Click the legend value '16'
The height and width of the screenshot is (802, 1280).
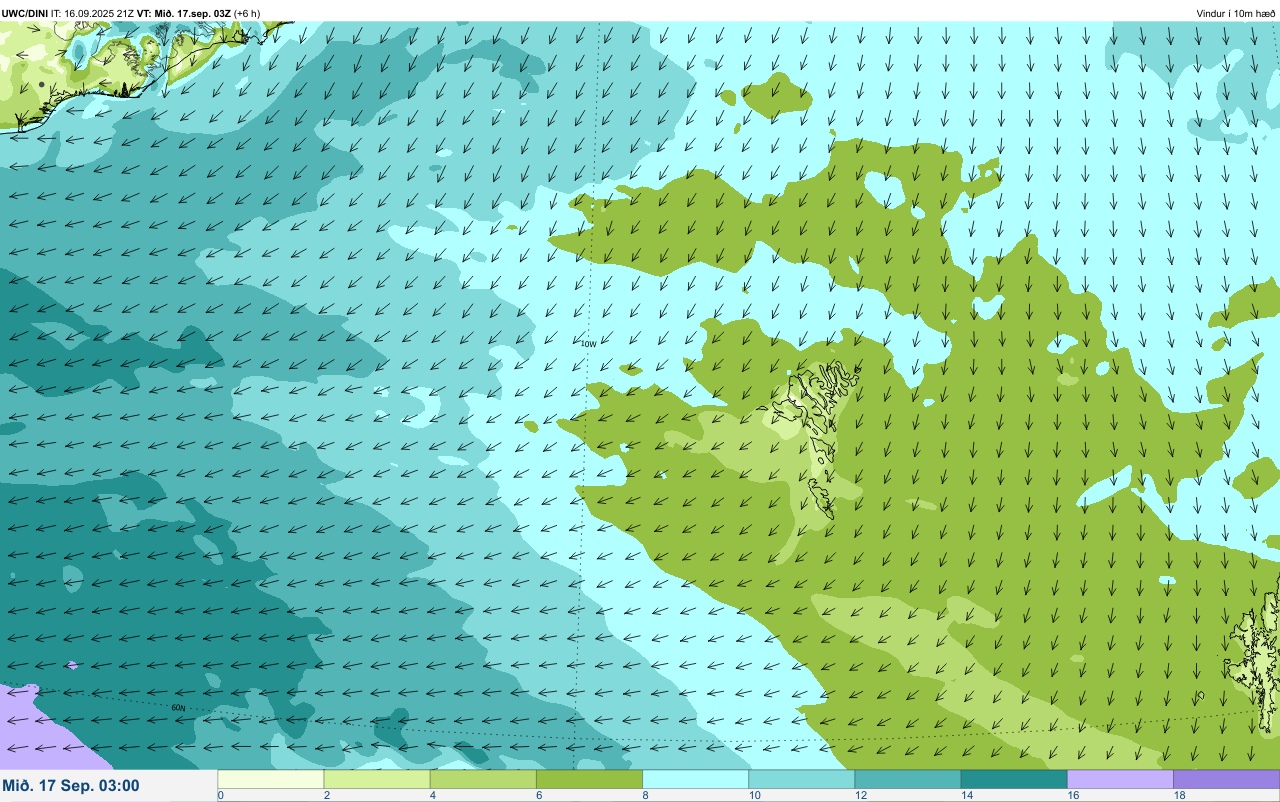point(1072,796)
